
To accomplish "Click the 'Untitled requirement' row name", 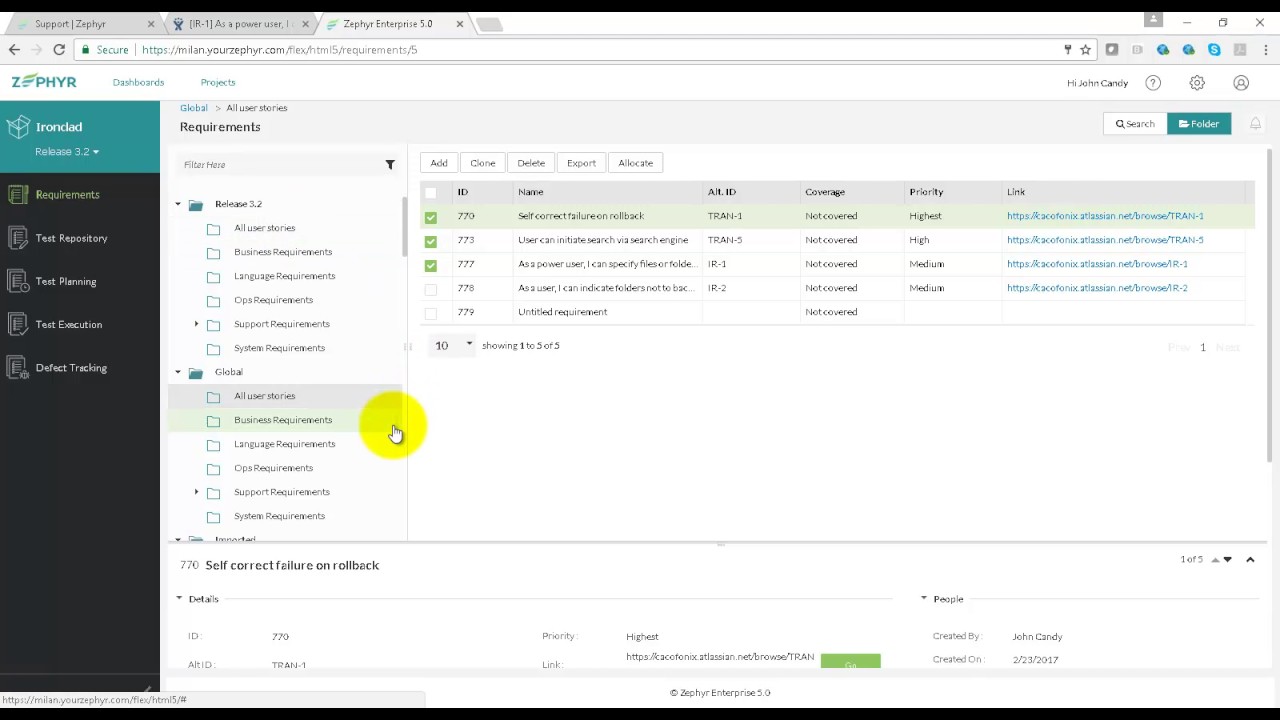I will tap(562, 312).
